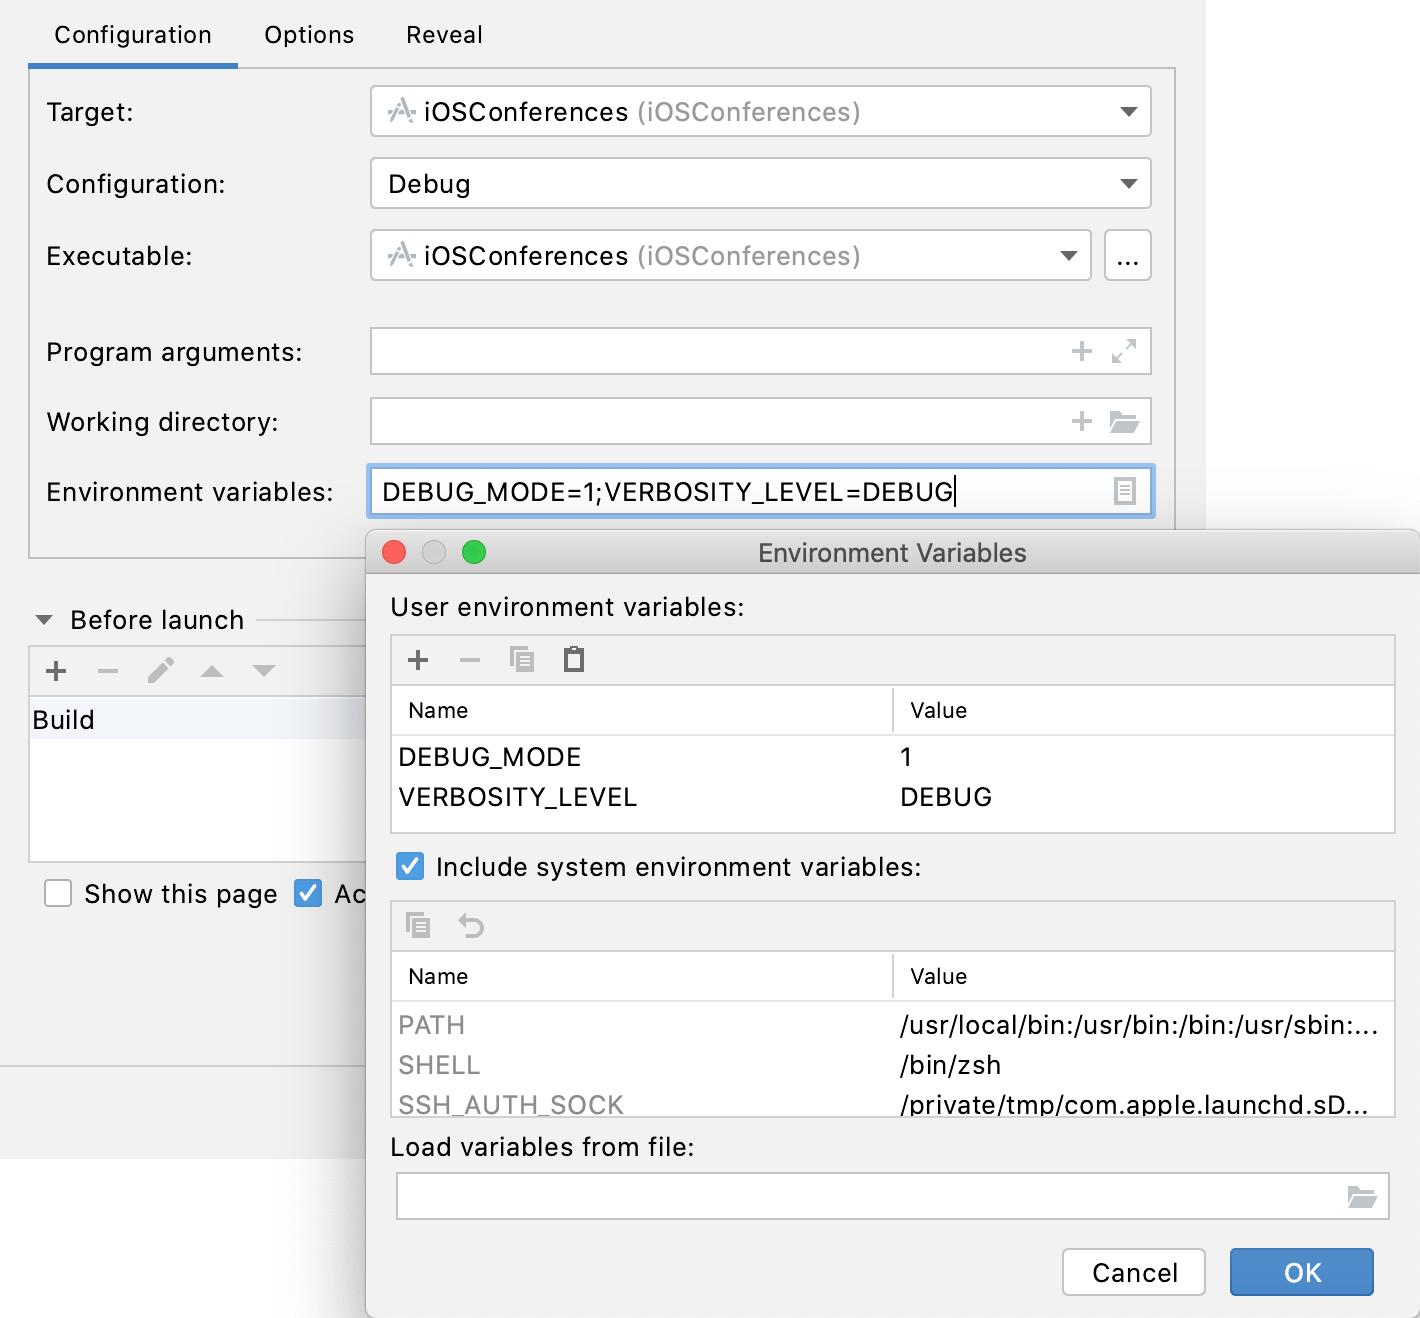Paste environment variables from clipboard
This screenshot has width=1420, height=1318.
[x=573, y=660]
